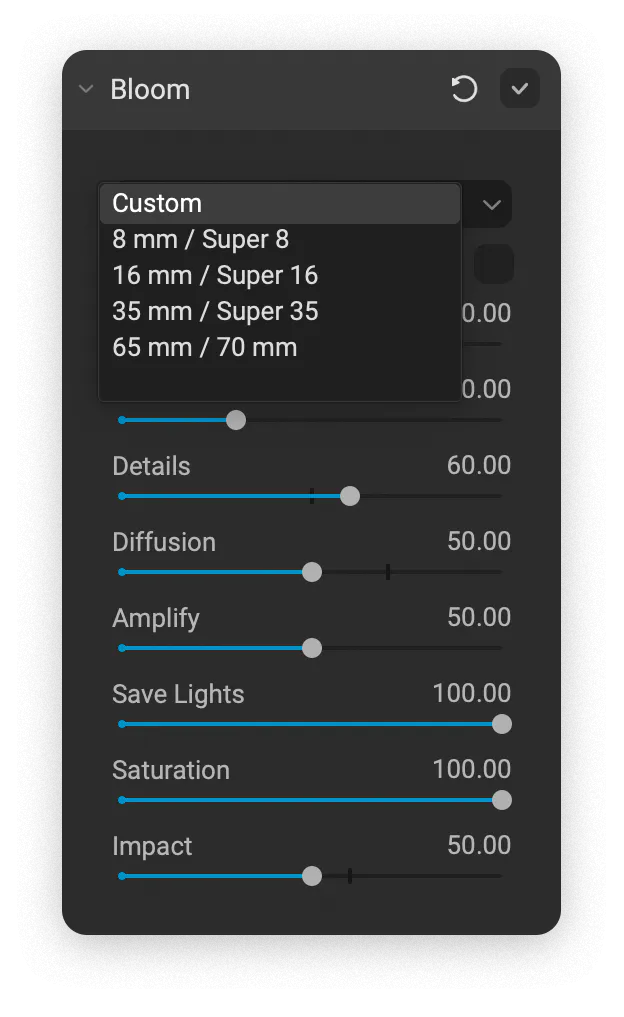This screenshot has height=1017, width=624.
Task: Collapse the Bloom panel chevron
Action: pyautogui.click(x=86, y=89)
